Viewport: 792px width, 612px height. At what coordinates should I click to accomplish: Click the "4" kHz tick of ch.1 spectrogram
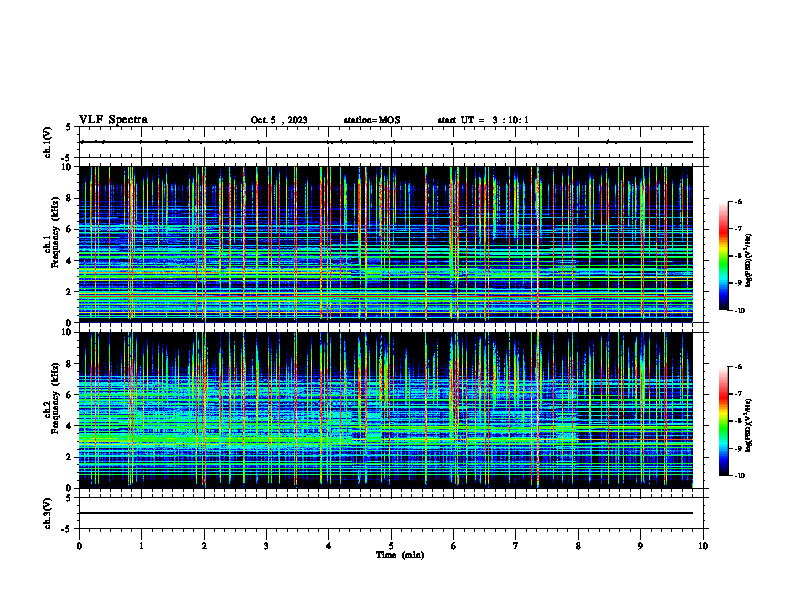(70, 261)
